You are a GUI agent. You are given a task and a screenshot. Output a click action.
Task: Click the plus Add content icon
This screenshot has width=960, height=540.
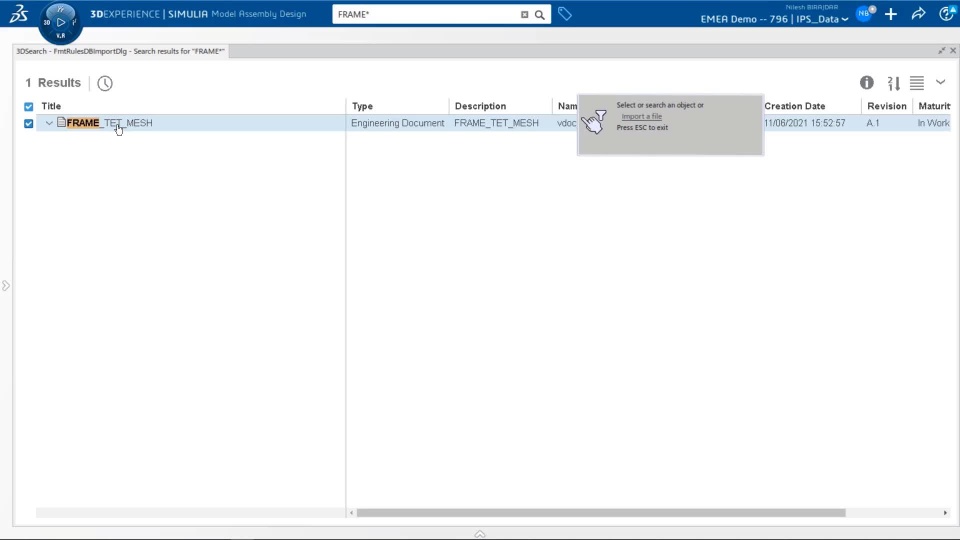[891, 14]
